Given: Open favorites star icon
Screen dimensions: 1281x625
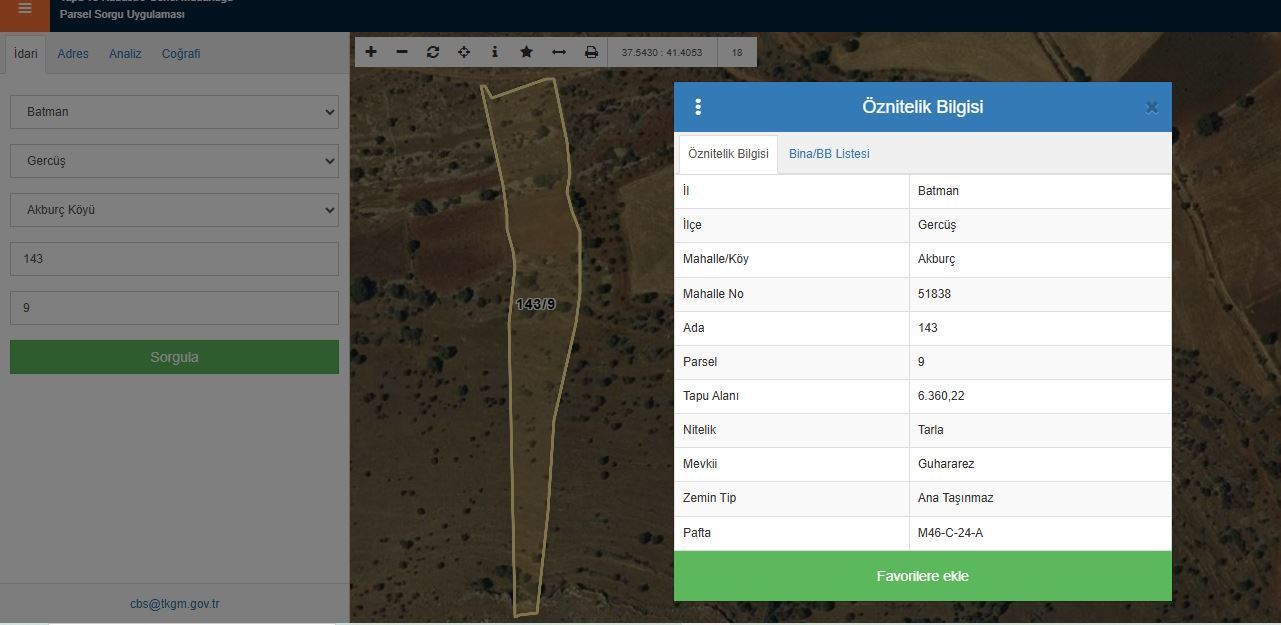Looking at the screenshot, I should coord(526,52).
